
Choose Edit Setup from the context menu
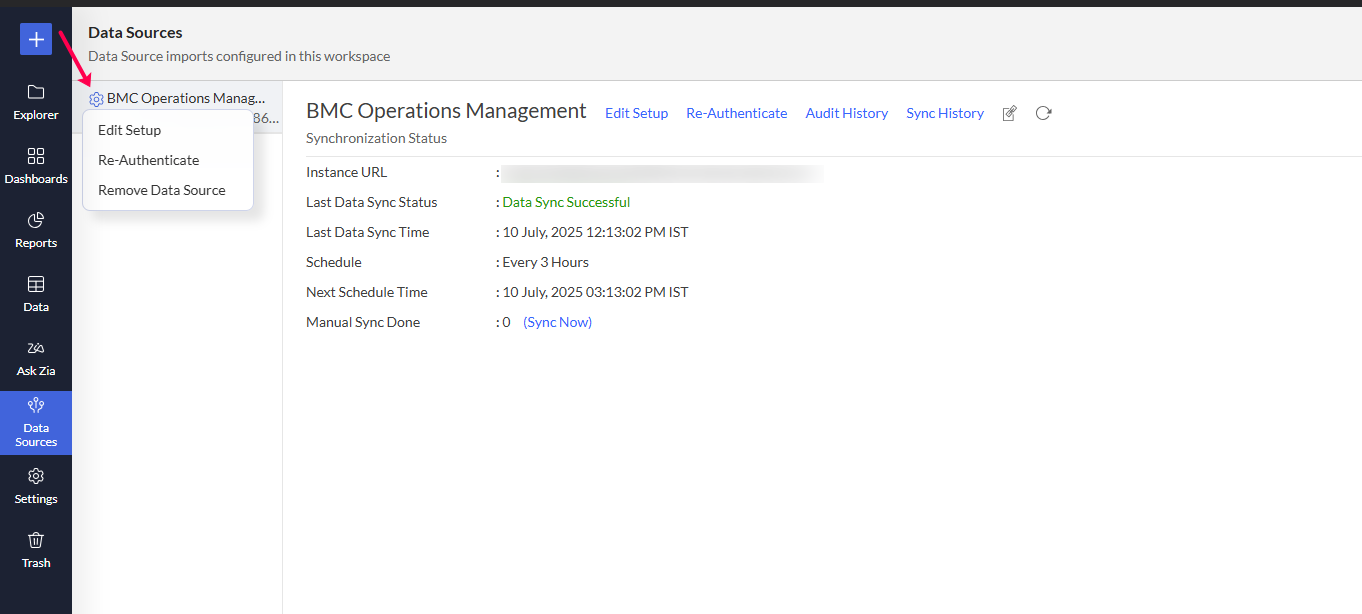coord(129,130)
